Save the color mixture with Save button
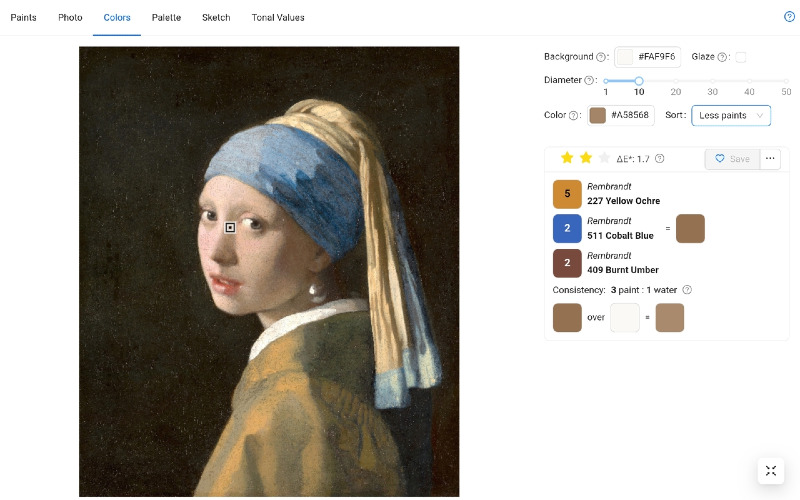 [732, 159]
